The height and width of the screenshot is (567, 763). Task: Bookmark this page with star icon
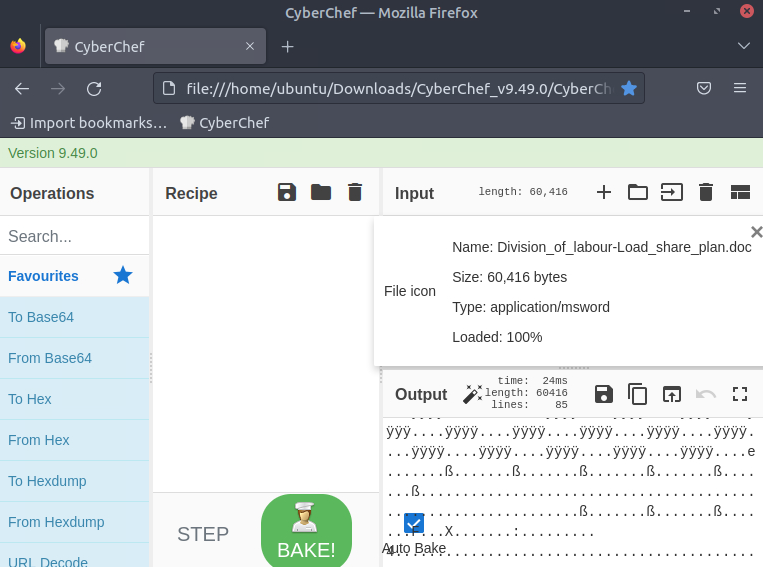point(629,88)
